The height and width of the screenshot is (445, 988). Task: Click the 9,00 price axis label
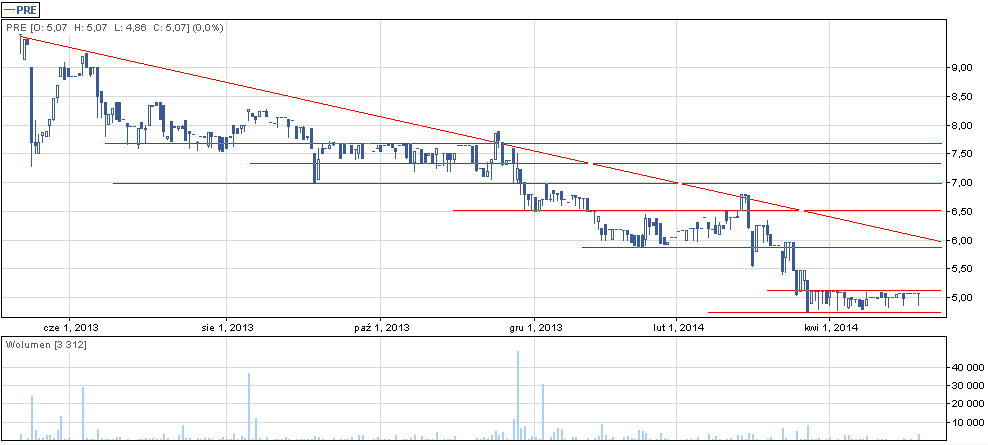point(962,68)
